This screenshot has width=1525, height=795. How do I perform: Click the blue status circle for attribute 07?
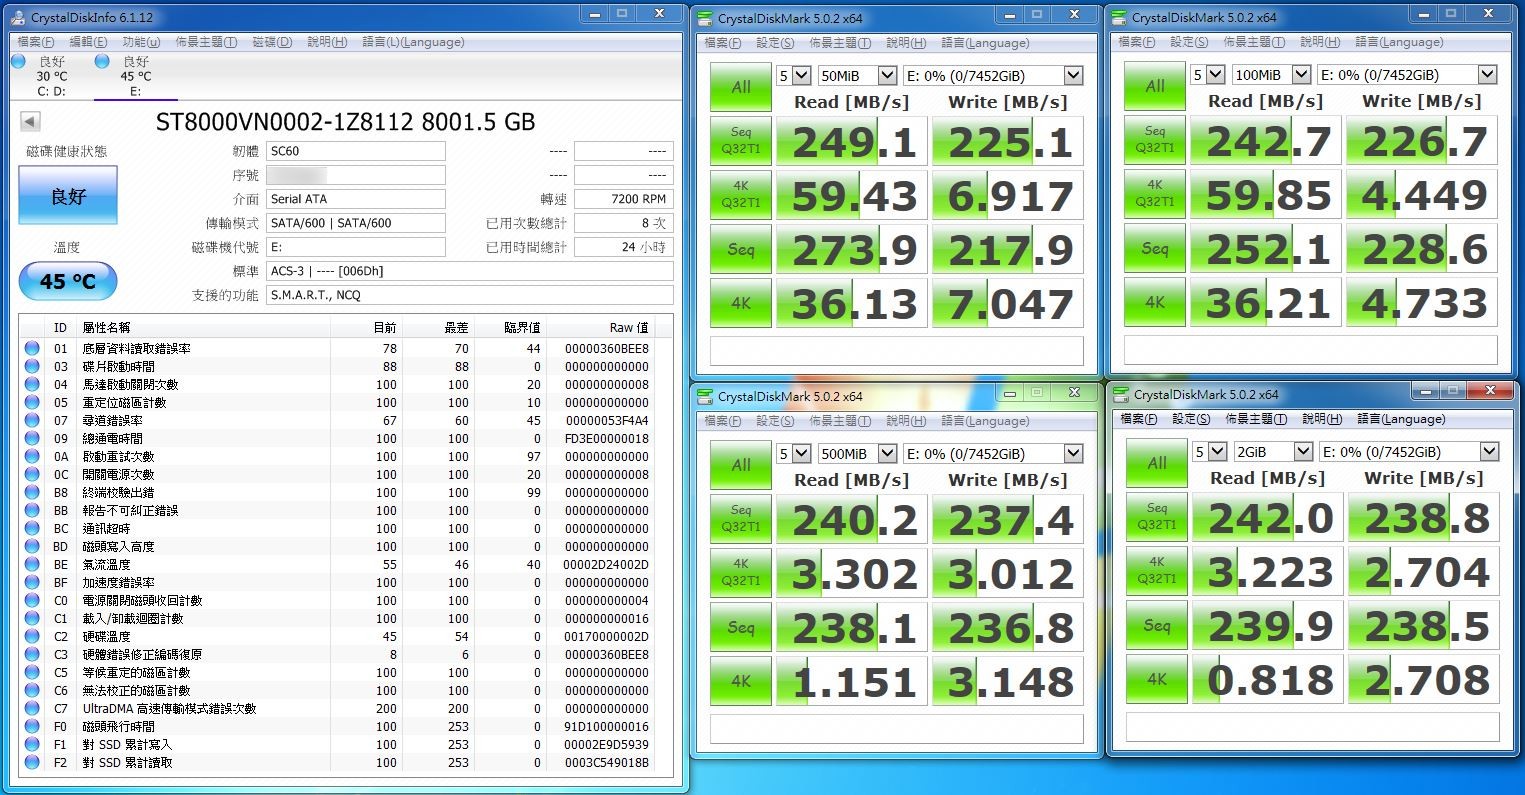[x=32, y=420]
